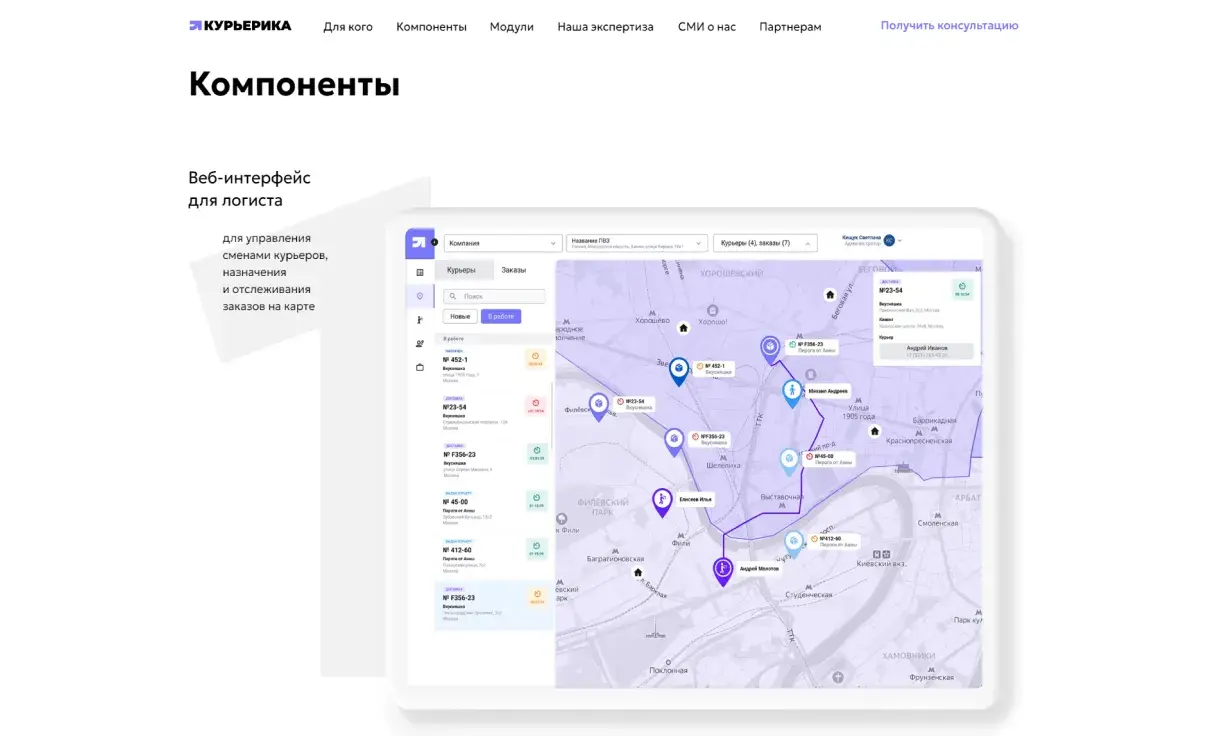Follow the "Получить консультацию" link
Viewport: 1212px width, 736px height.
(x=949, y=26)
